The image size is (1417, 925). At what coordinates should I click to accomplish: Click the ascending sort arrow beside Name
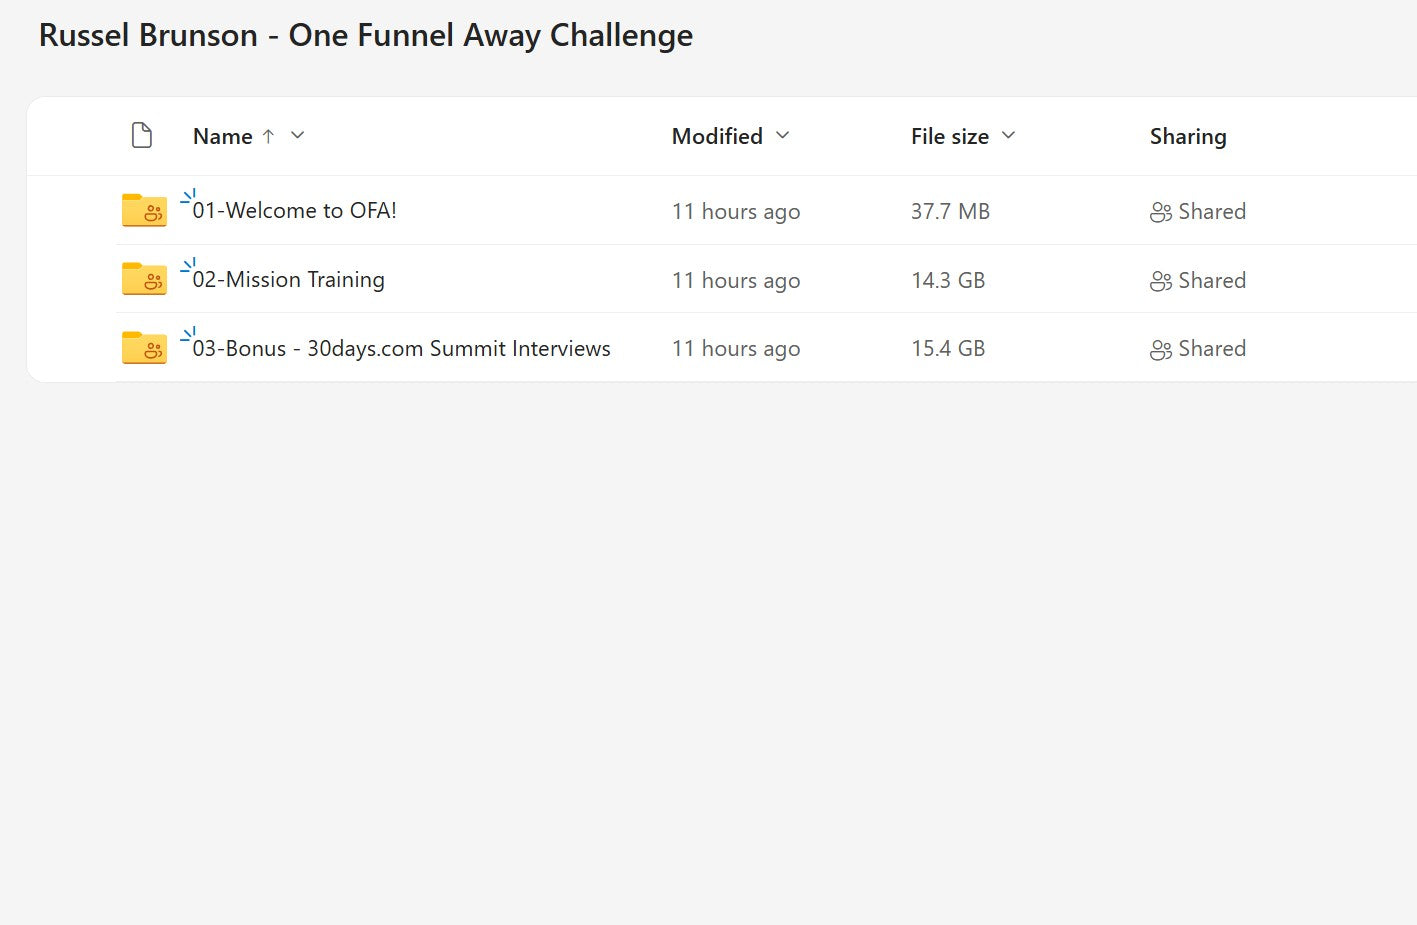click(x=268, y=136)
